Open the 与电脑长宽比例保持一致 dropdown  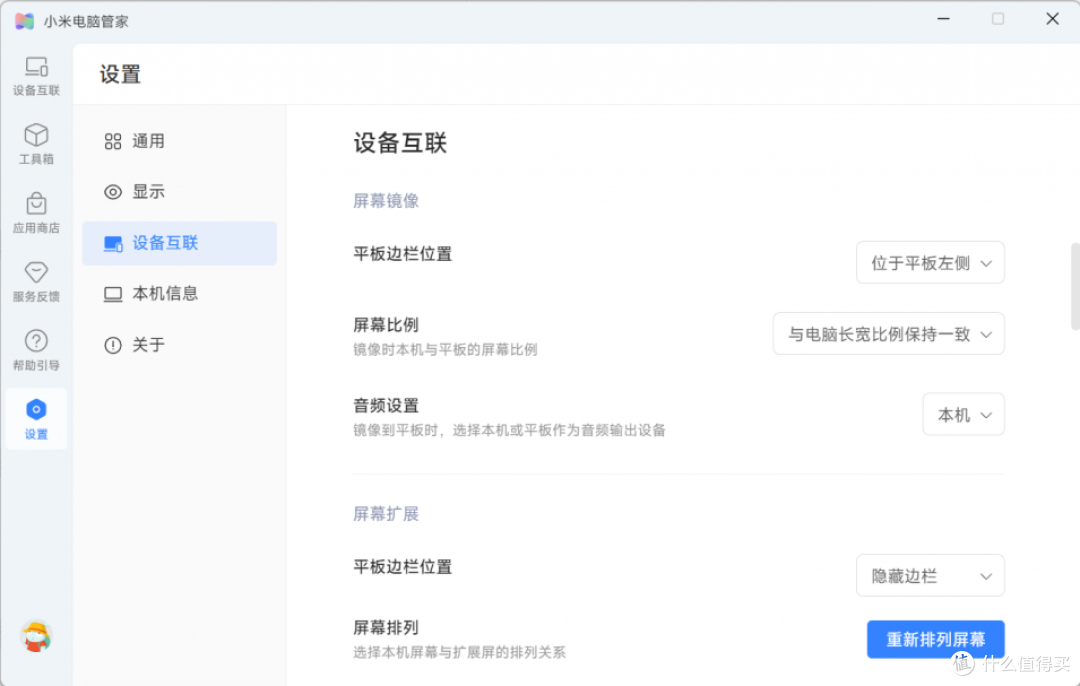(889, 334)
